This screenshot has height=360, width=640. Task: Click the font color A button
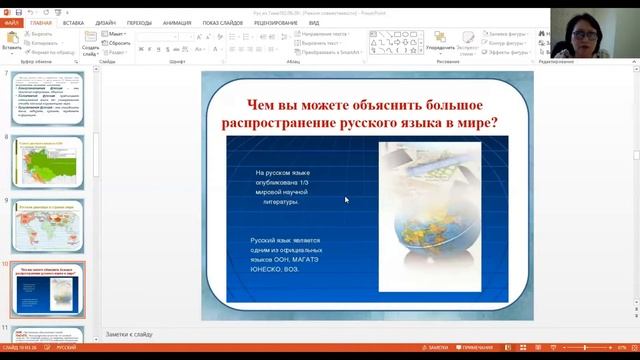click(x=216, y=49)
